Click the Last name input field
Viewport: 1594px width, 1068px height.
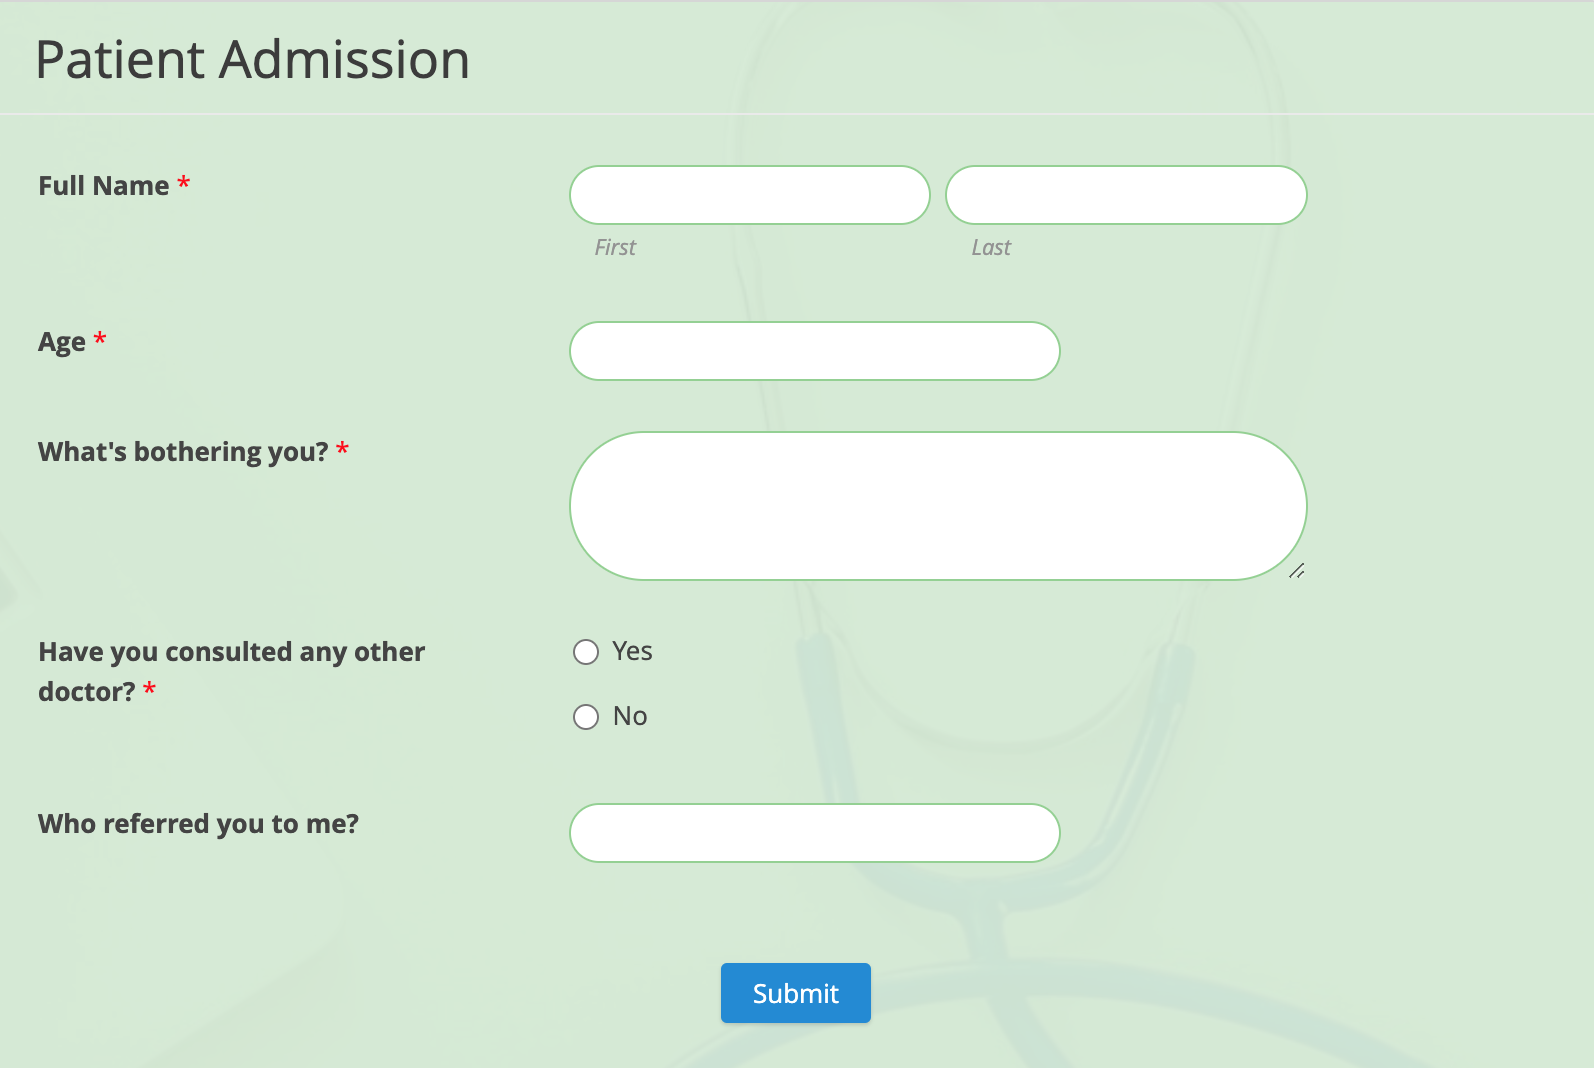(1126, 195)
